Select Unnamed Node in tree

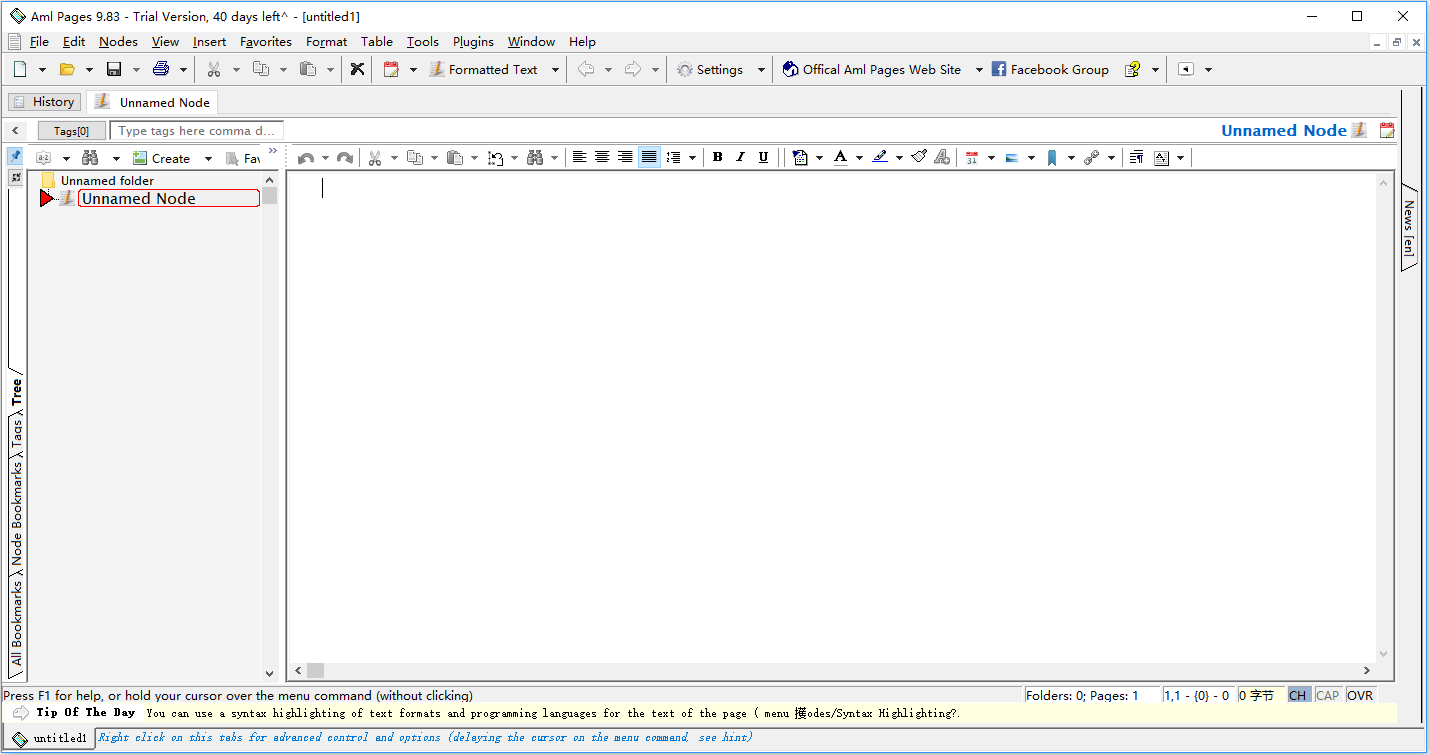coord(168,198)
